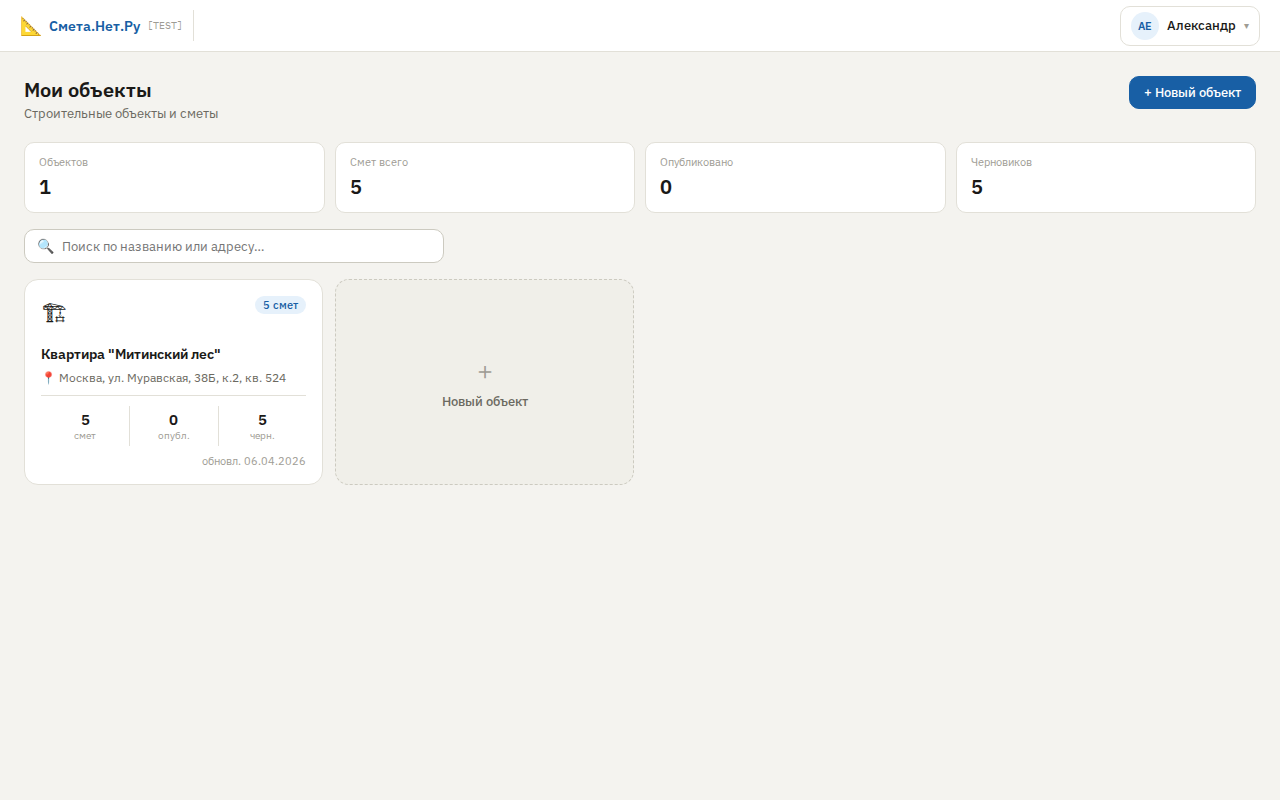The image size is (1280, 800).
Task: Open the Квартира "Митинский лес" object title
Action: pos(131,354)
